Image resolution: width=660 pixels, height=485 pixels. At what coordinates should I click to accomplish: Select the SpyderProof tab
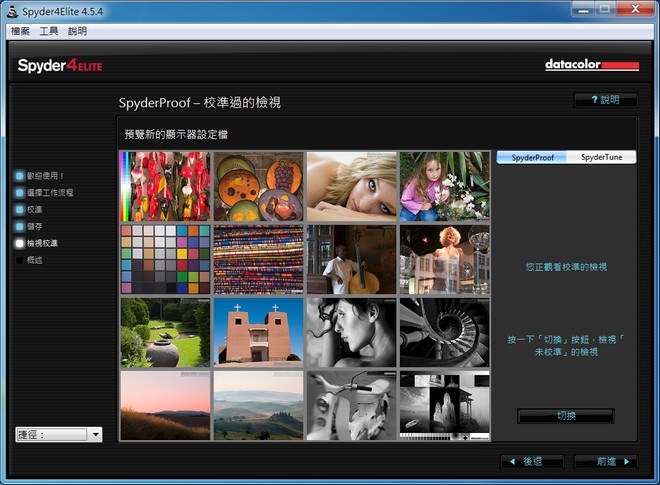pyautogui.click(x=532, y=157)
